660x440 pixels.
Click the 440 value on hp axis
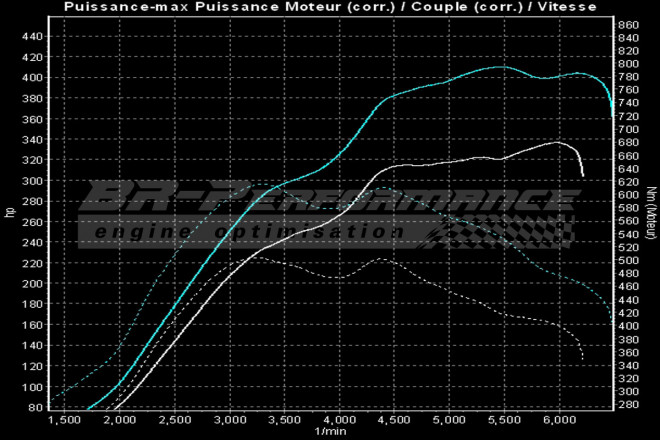[x=31, y=36]
